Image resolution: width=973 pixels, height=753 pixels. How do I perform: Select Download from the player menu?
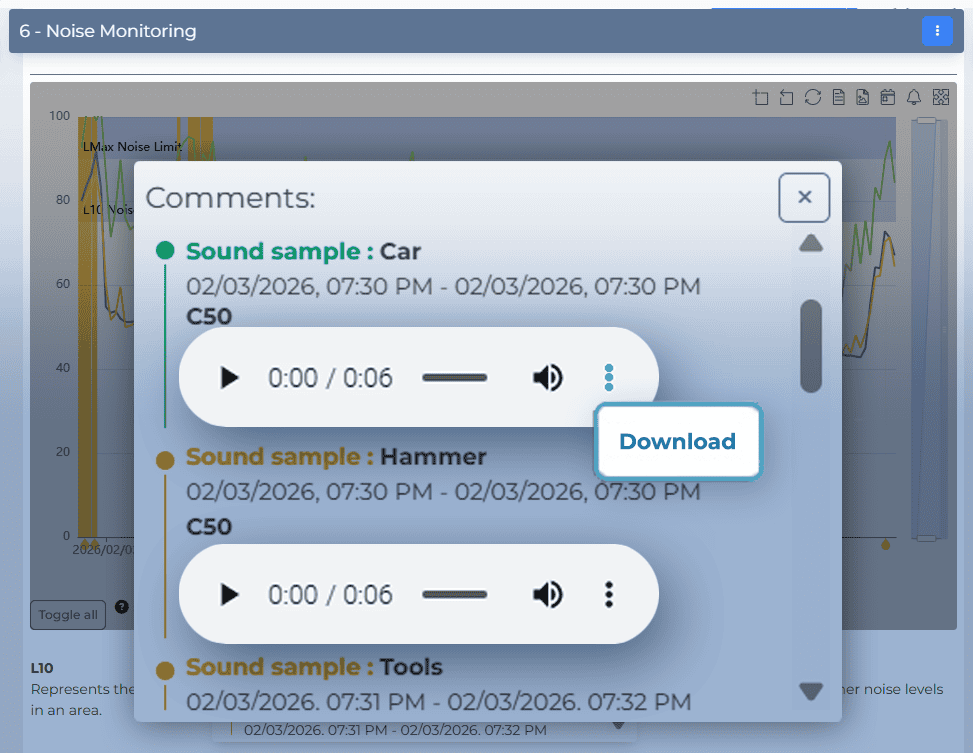coord(677,441)
